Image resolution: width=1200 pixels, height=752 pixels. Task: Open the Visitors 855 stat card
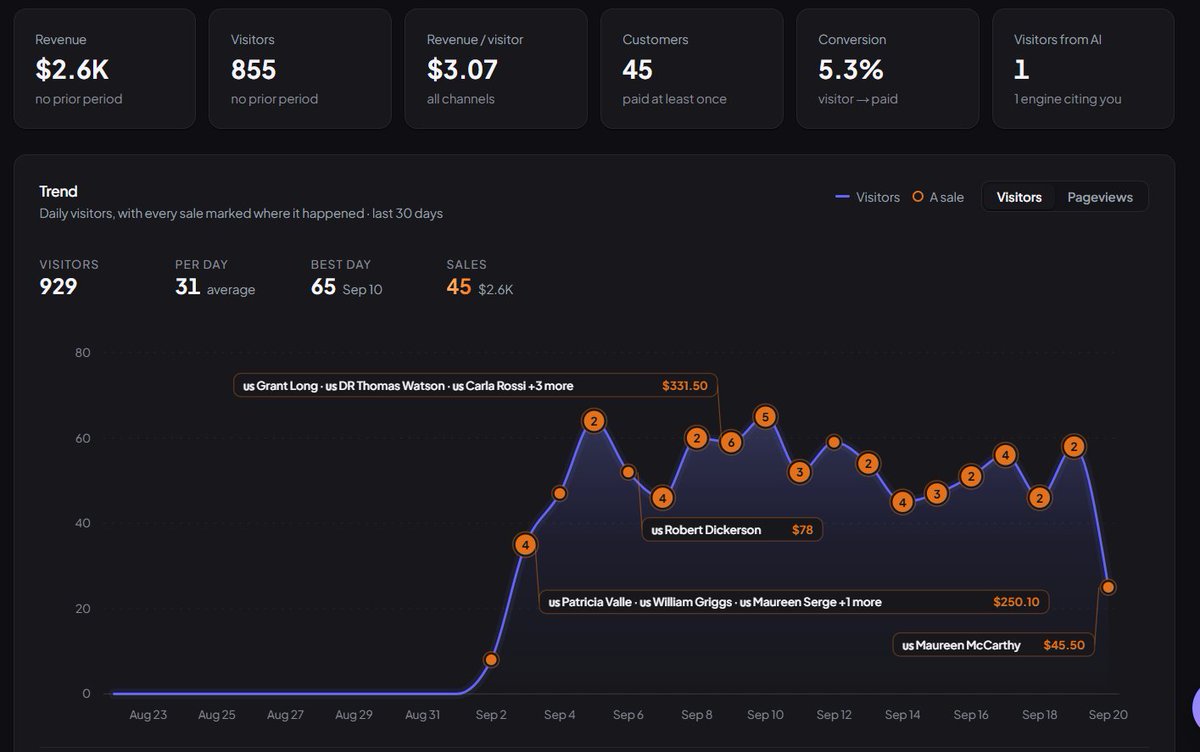[x=300, y=69]
